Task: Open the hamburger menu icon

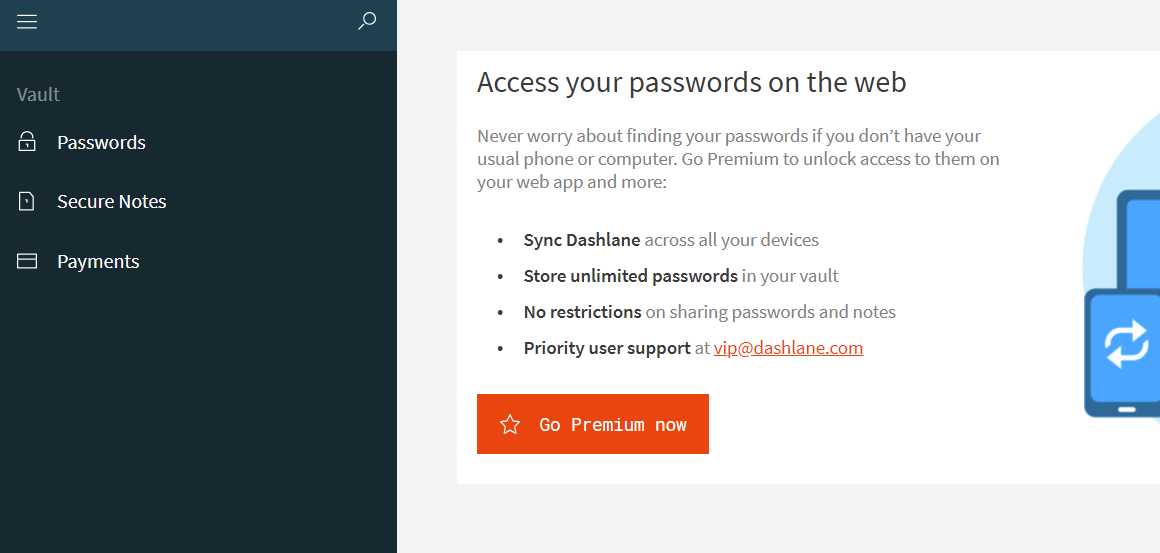Action: coord(27,22)
